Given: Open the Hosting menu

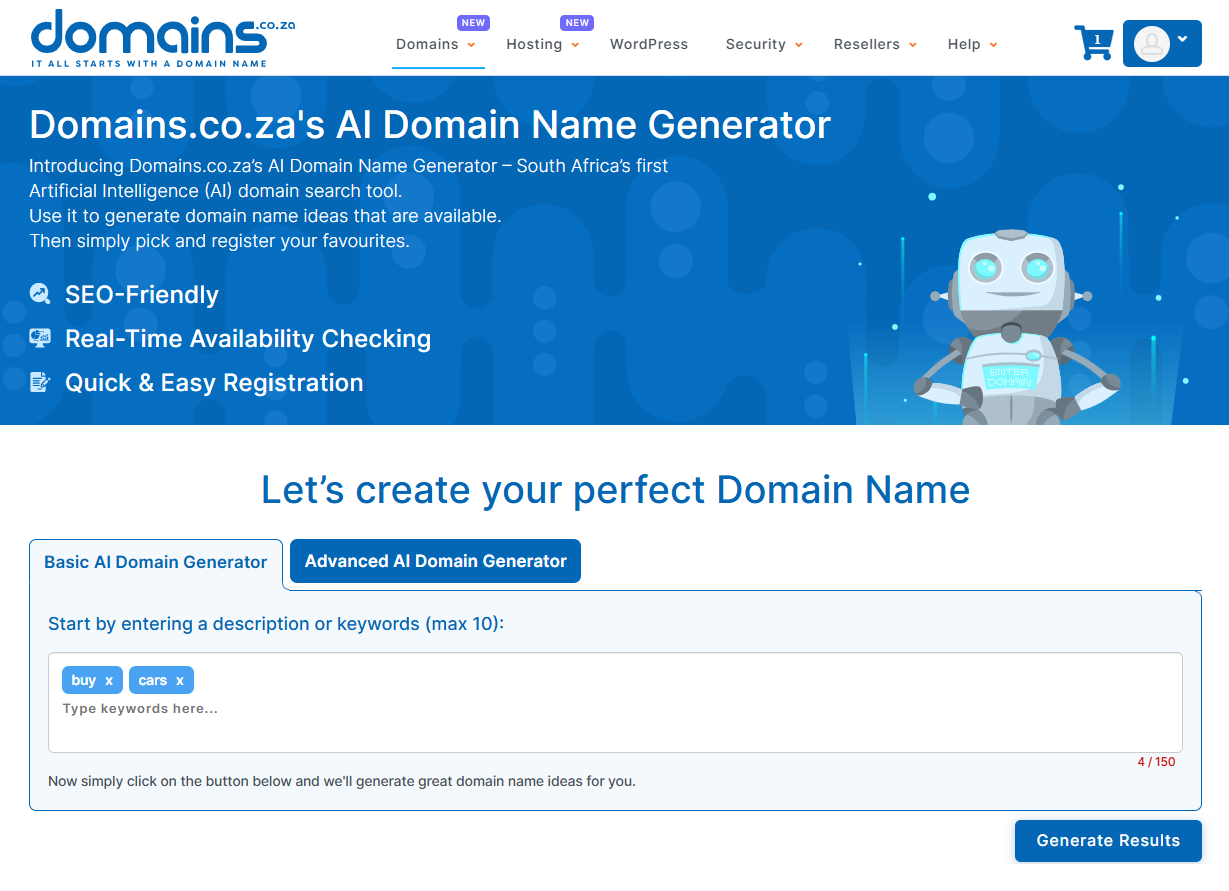Looking at the screenshot, I should click(534, 44).
